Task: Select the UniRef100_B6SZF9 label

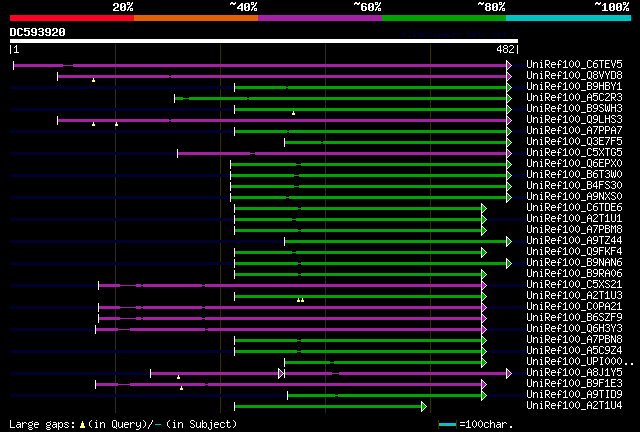Action: (x=574, y=318)
